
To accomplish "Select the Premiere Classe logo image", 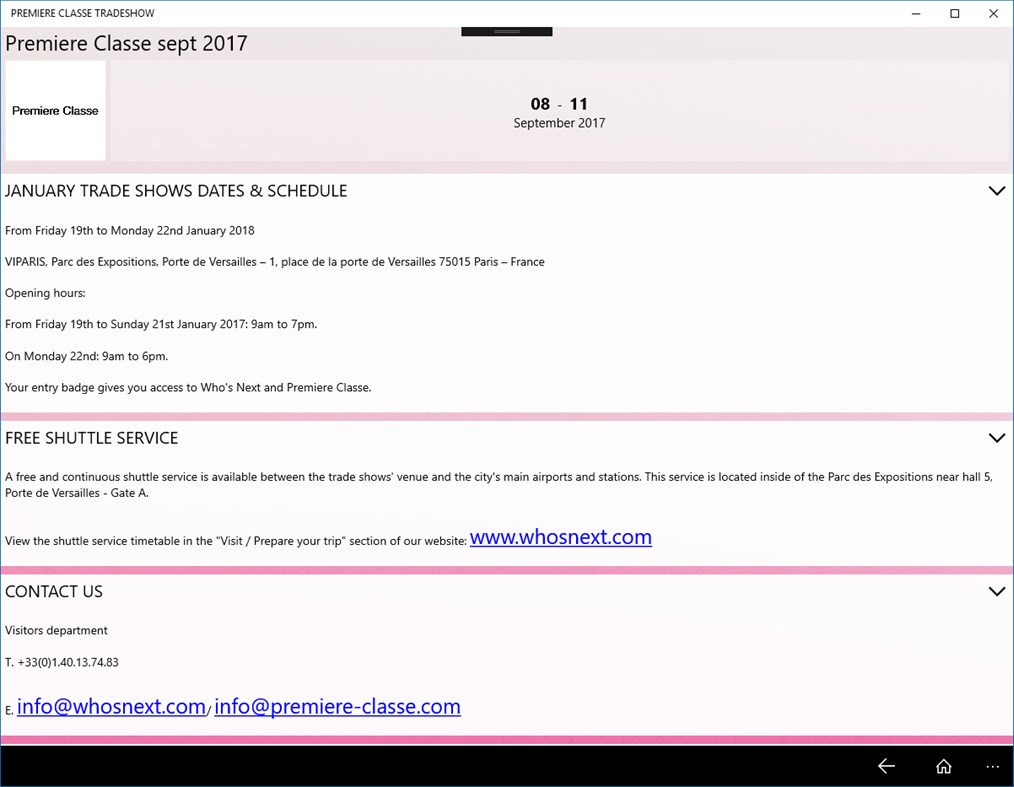I will pos(55,110).
